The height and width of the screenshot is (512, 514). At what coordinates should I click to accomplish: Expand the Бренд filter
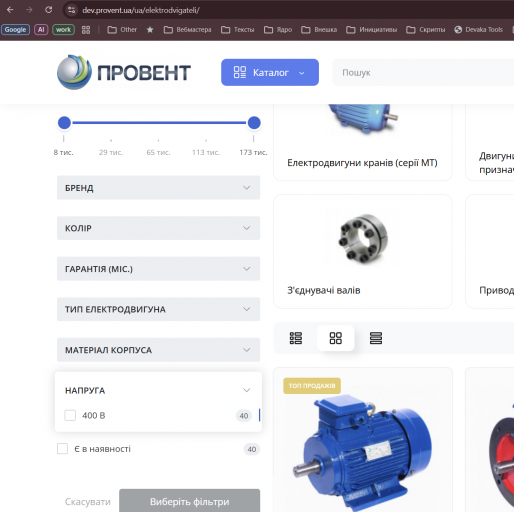pyautogui.click(x=158, y=188)
